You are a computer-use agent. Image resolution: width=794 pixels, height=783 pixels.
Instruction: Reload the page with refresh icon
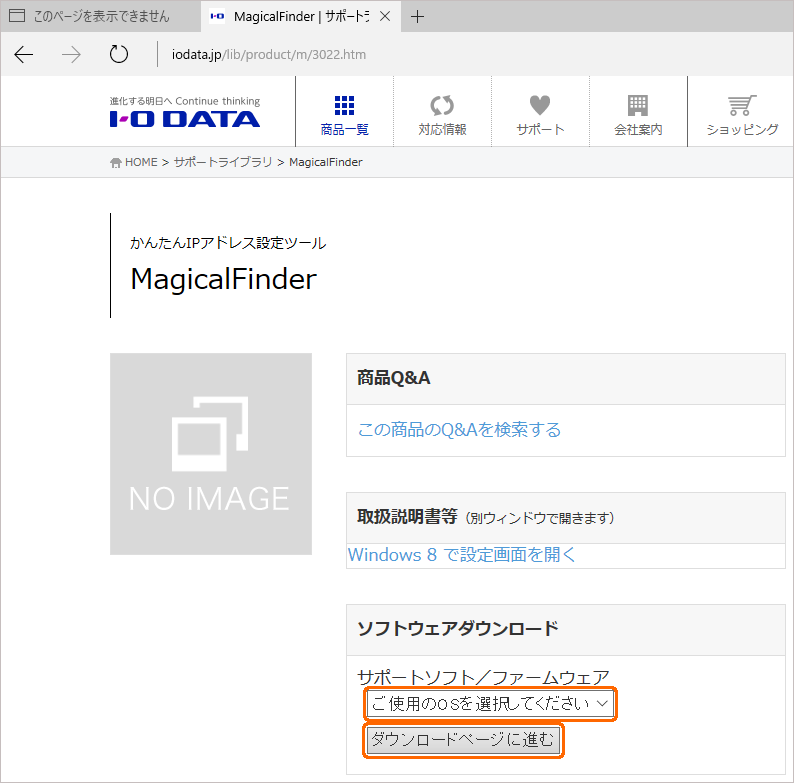coord(118,54)
